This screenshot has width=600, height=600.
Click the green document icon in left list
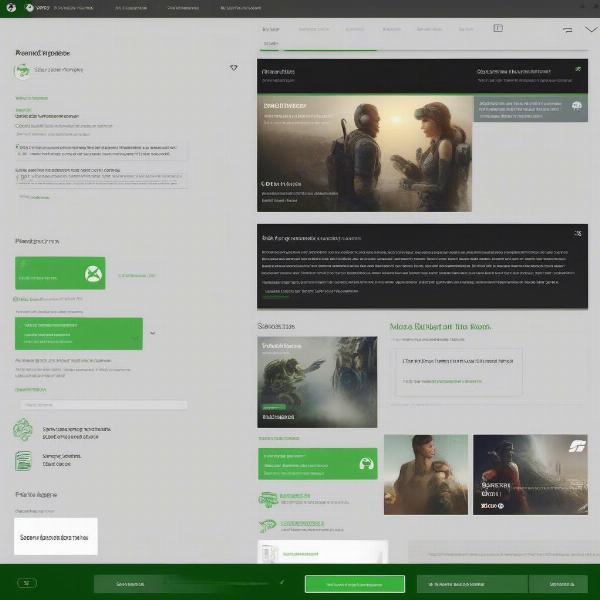[23, 461]
